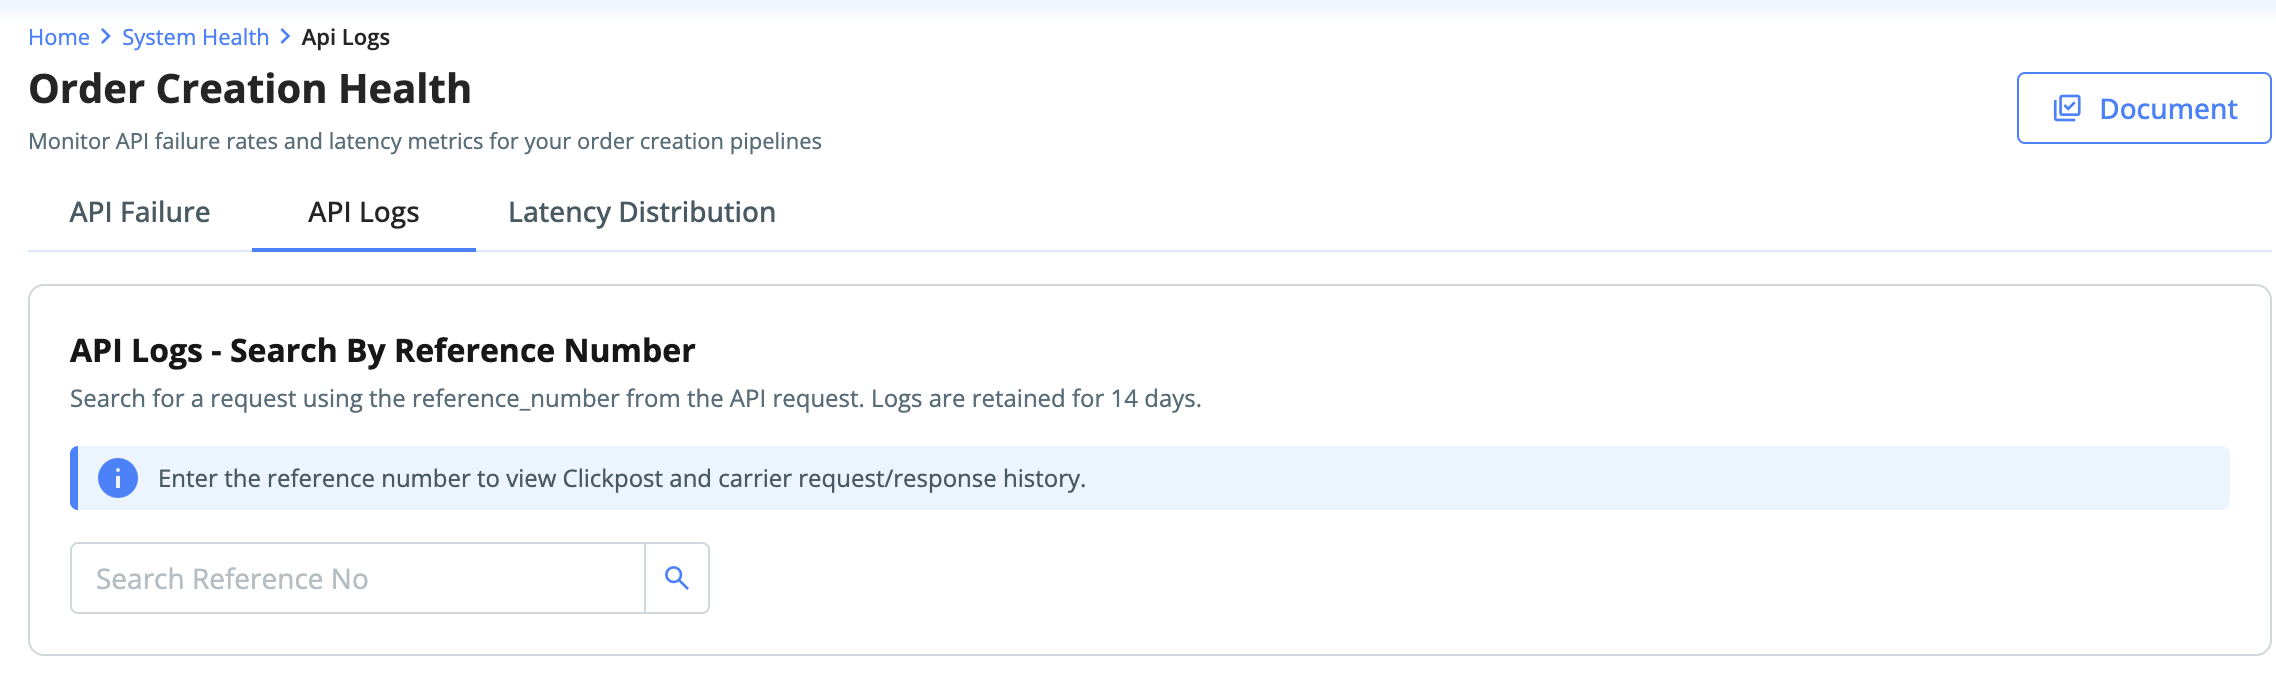Viewport: 2276px width, 680px height.
Task: Open the System Health breadcrumb link
Action: (x=195, y=37)
